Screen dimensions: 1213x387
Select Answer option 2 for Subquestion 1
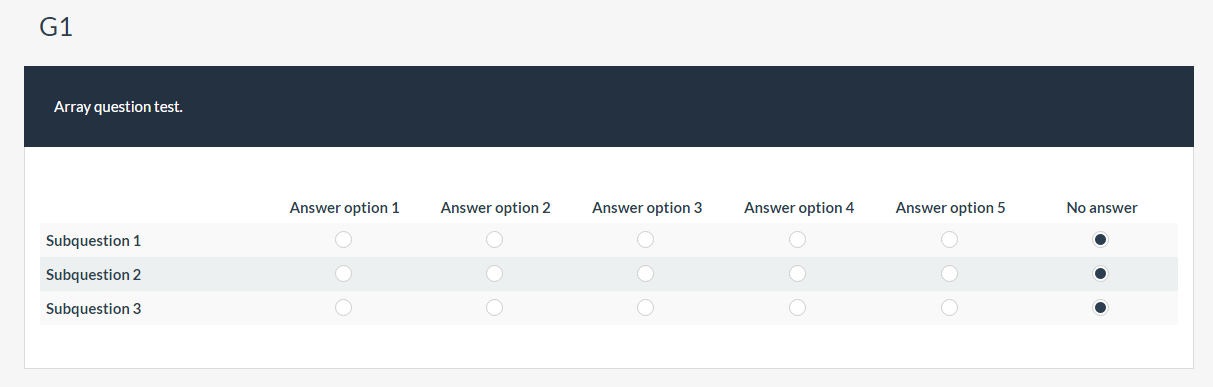[495, 240]
